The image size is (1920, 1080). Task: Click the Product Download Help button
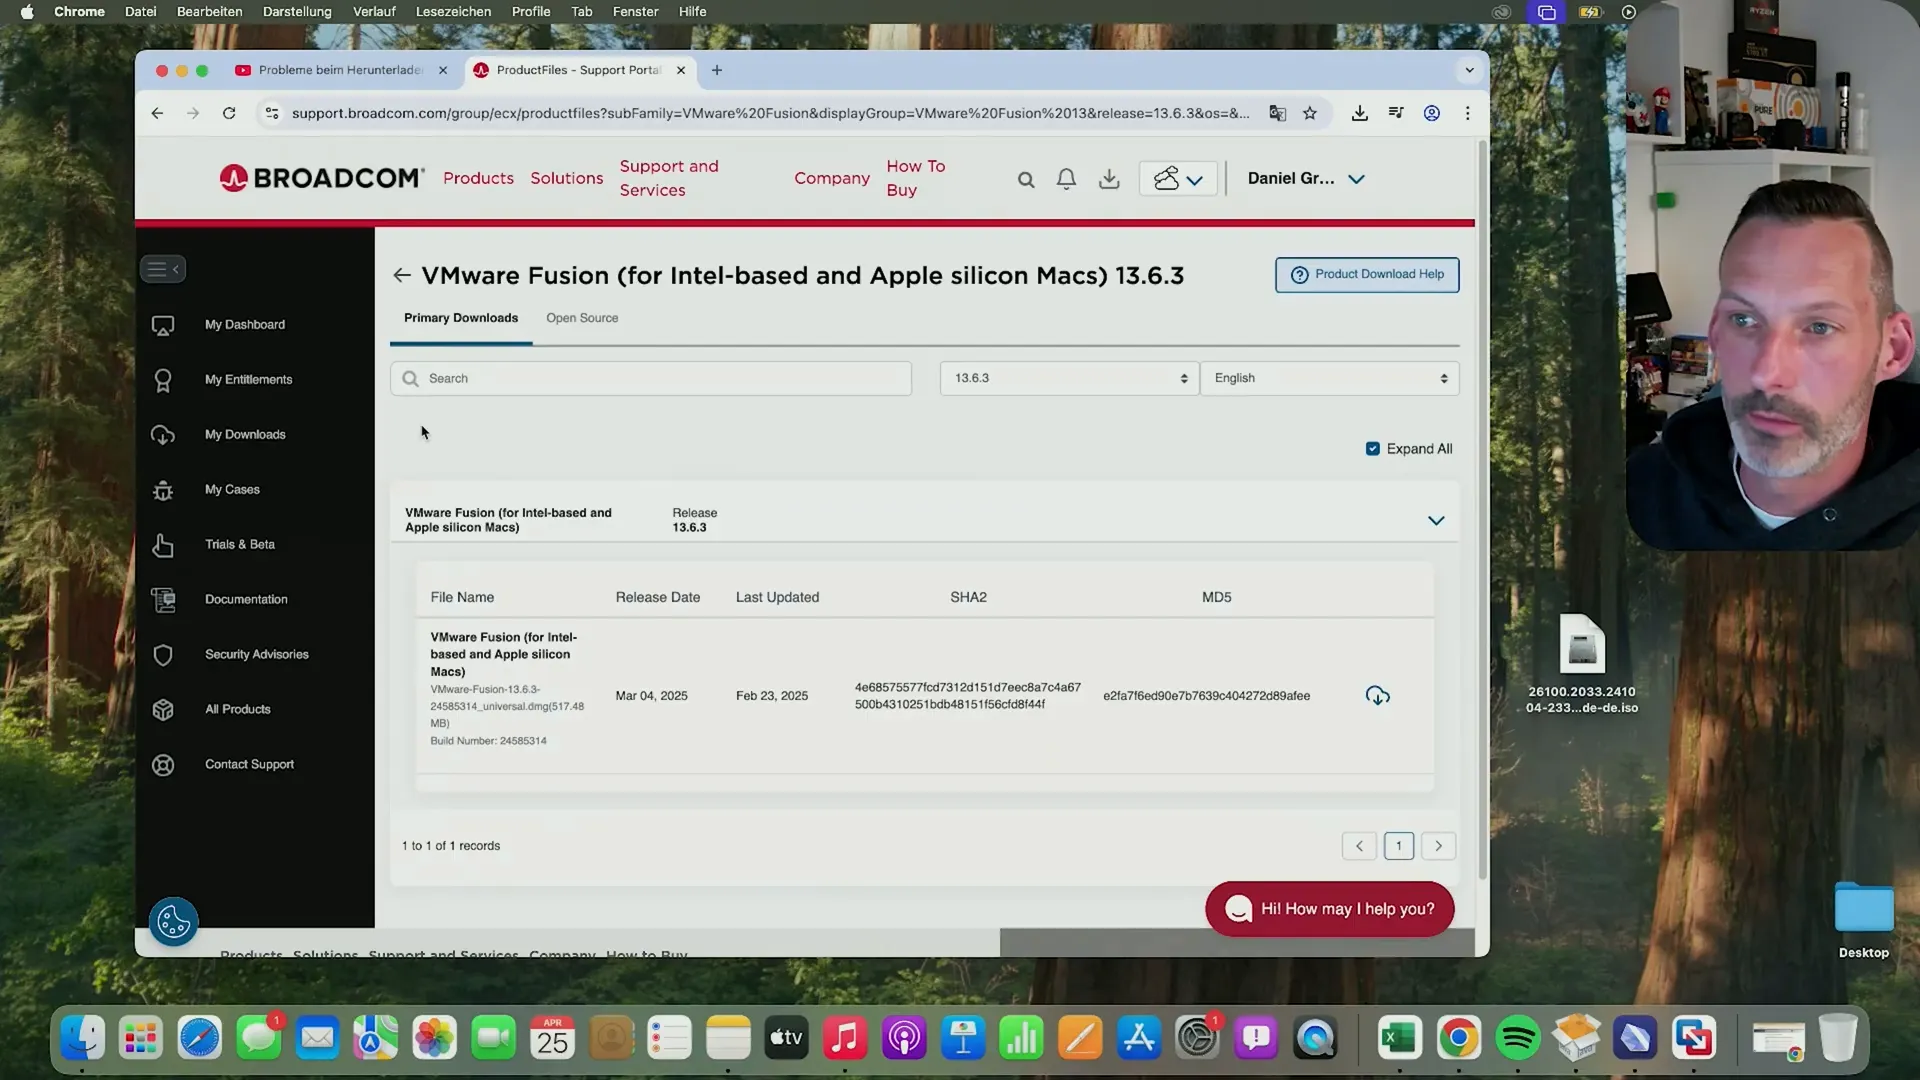(1367, 275)
